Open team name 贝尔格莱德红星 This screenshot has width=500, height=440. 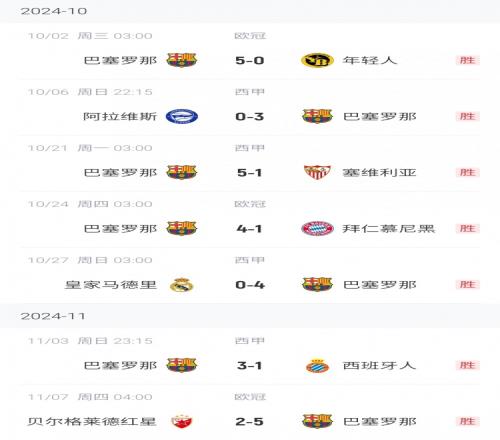click(x=92, y=421)
